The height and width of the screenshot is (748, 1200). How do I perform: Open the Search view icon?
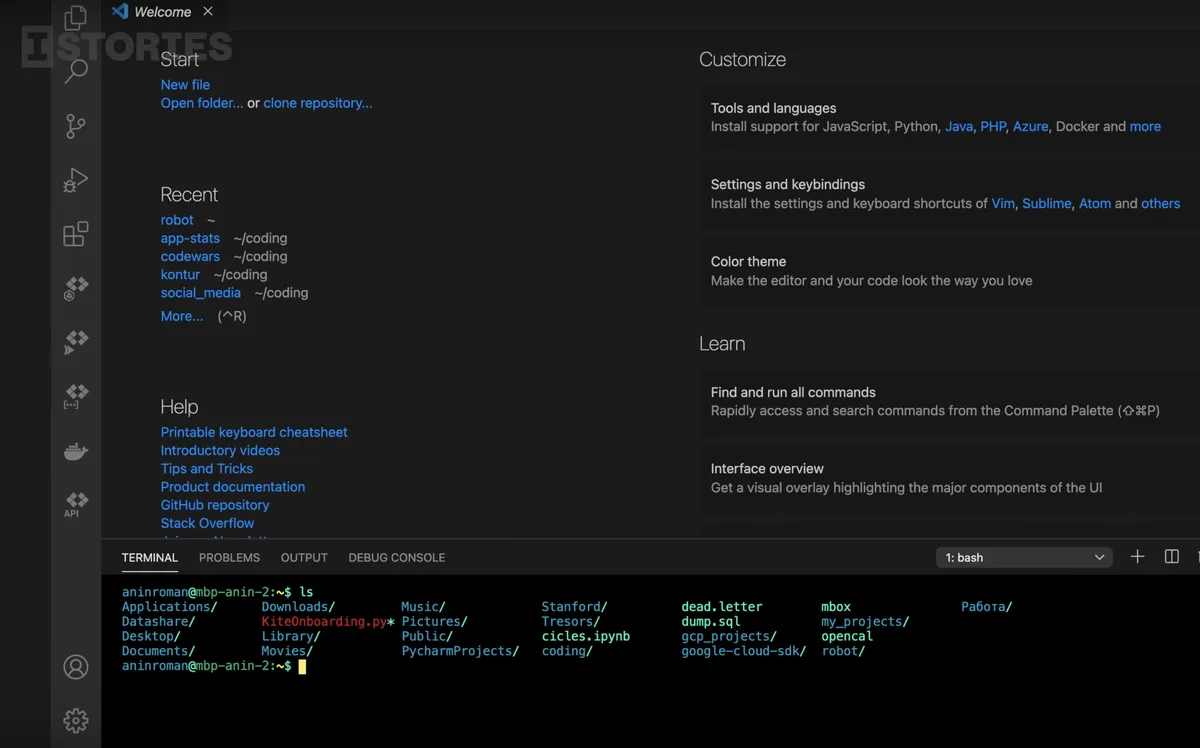[76, 71]
